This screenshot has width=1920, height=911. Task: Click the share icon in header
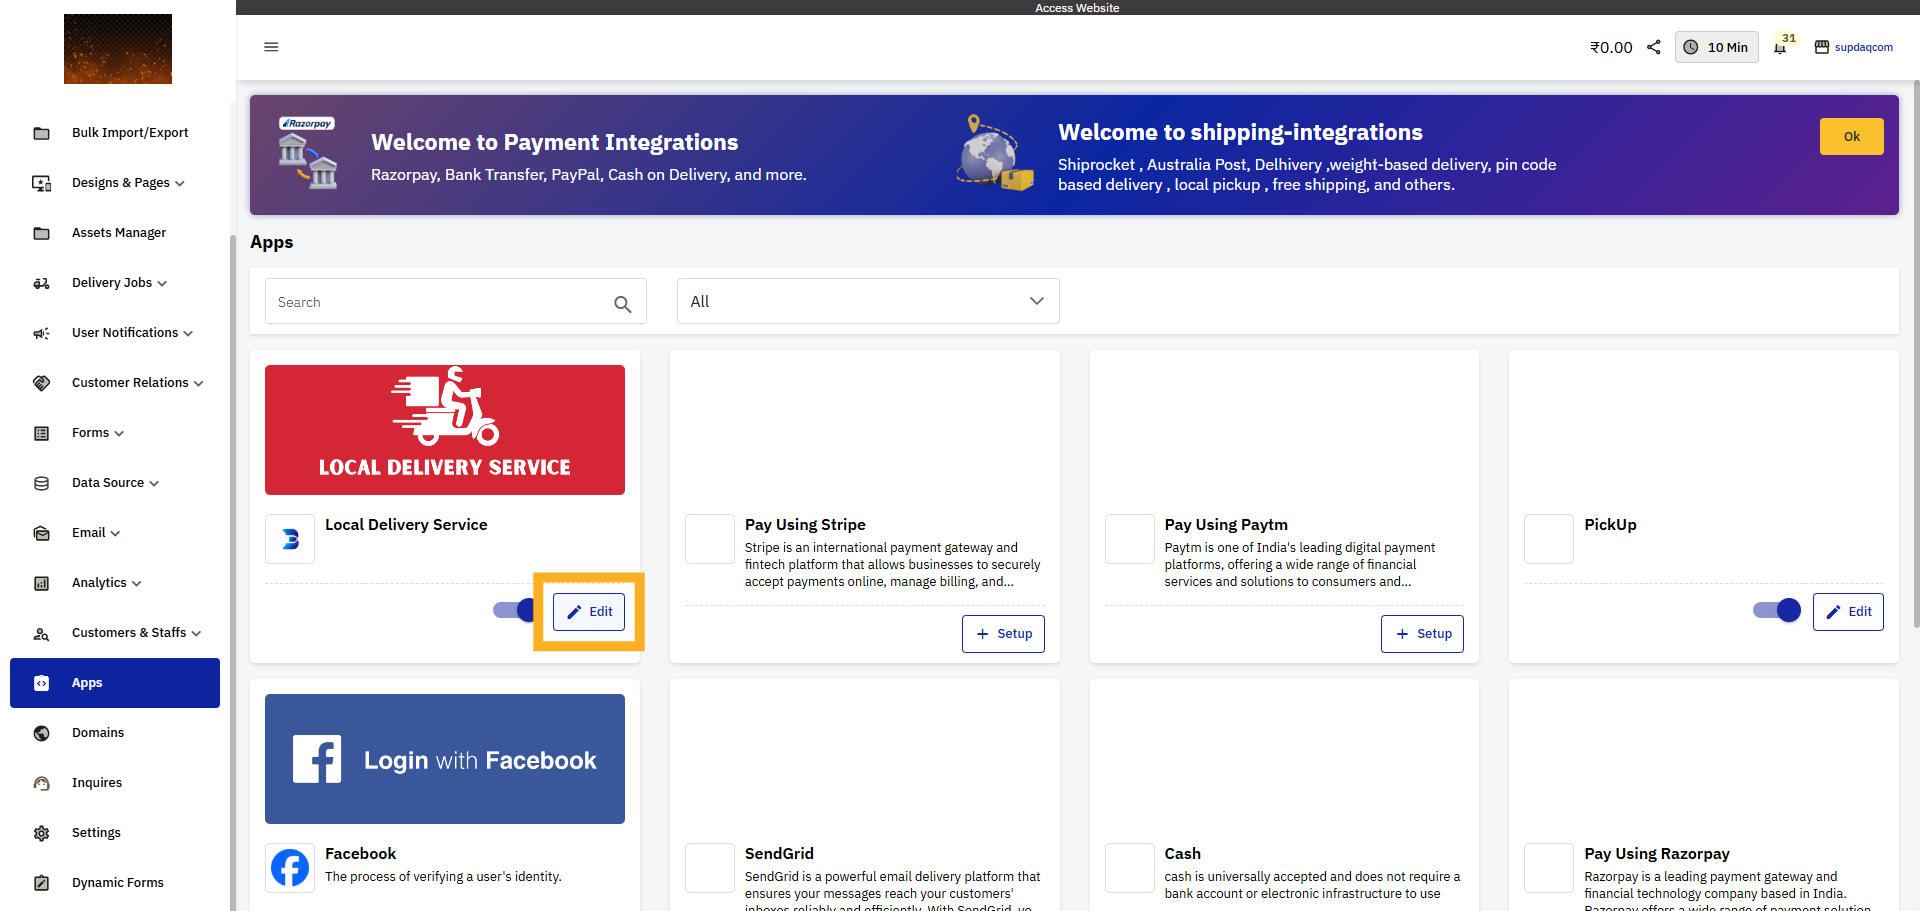1654,47
